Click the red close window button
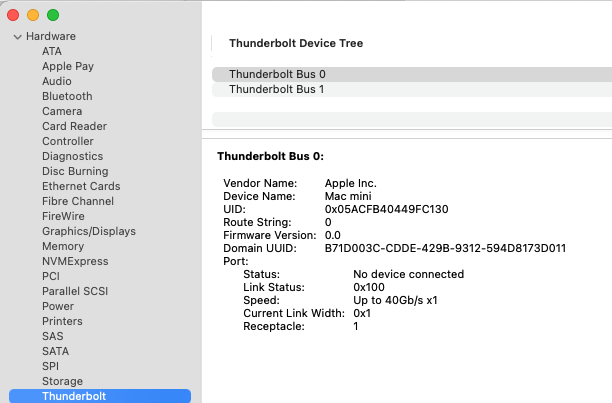This screenshot has width=612, height=403. tap(13, 15)
